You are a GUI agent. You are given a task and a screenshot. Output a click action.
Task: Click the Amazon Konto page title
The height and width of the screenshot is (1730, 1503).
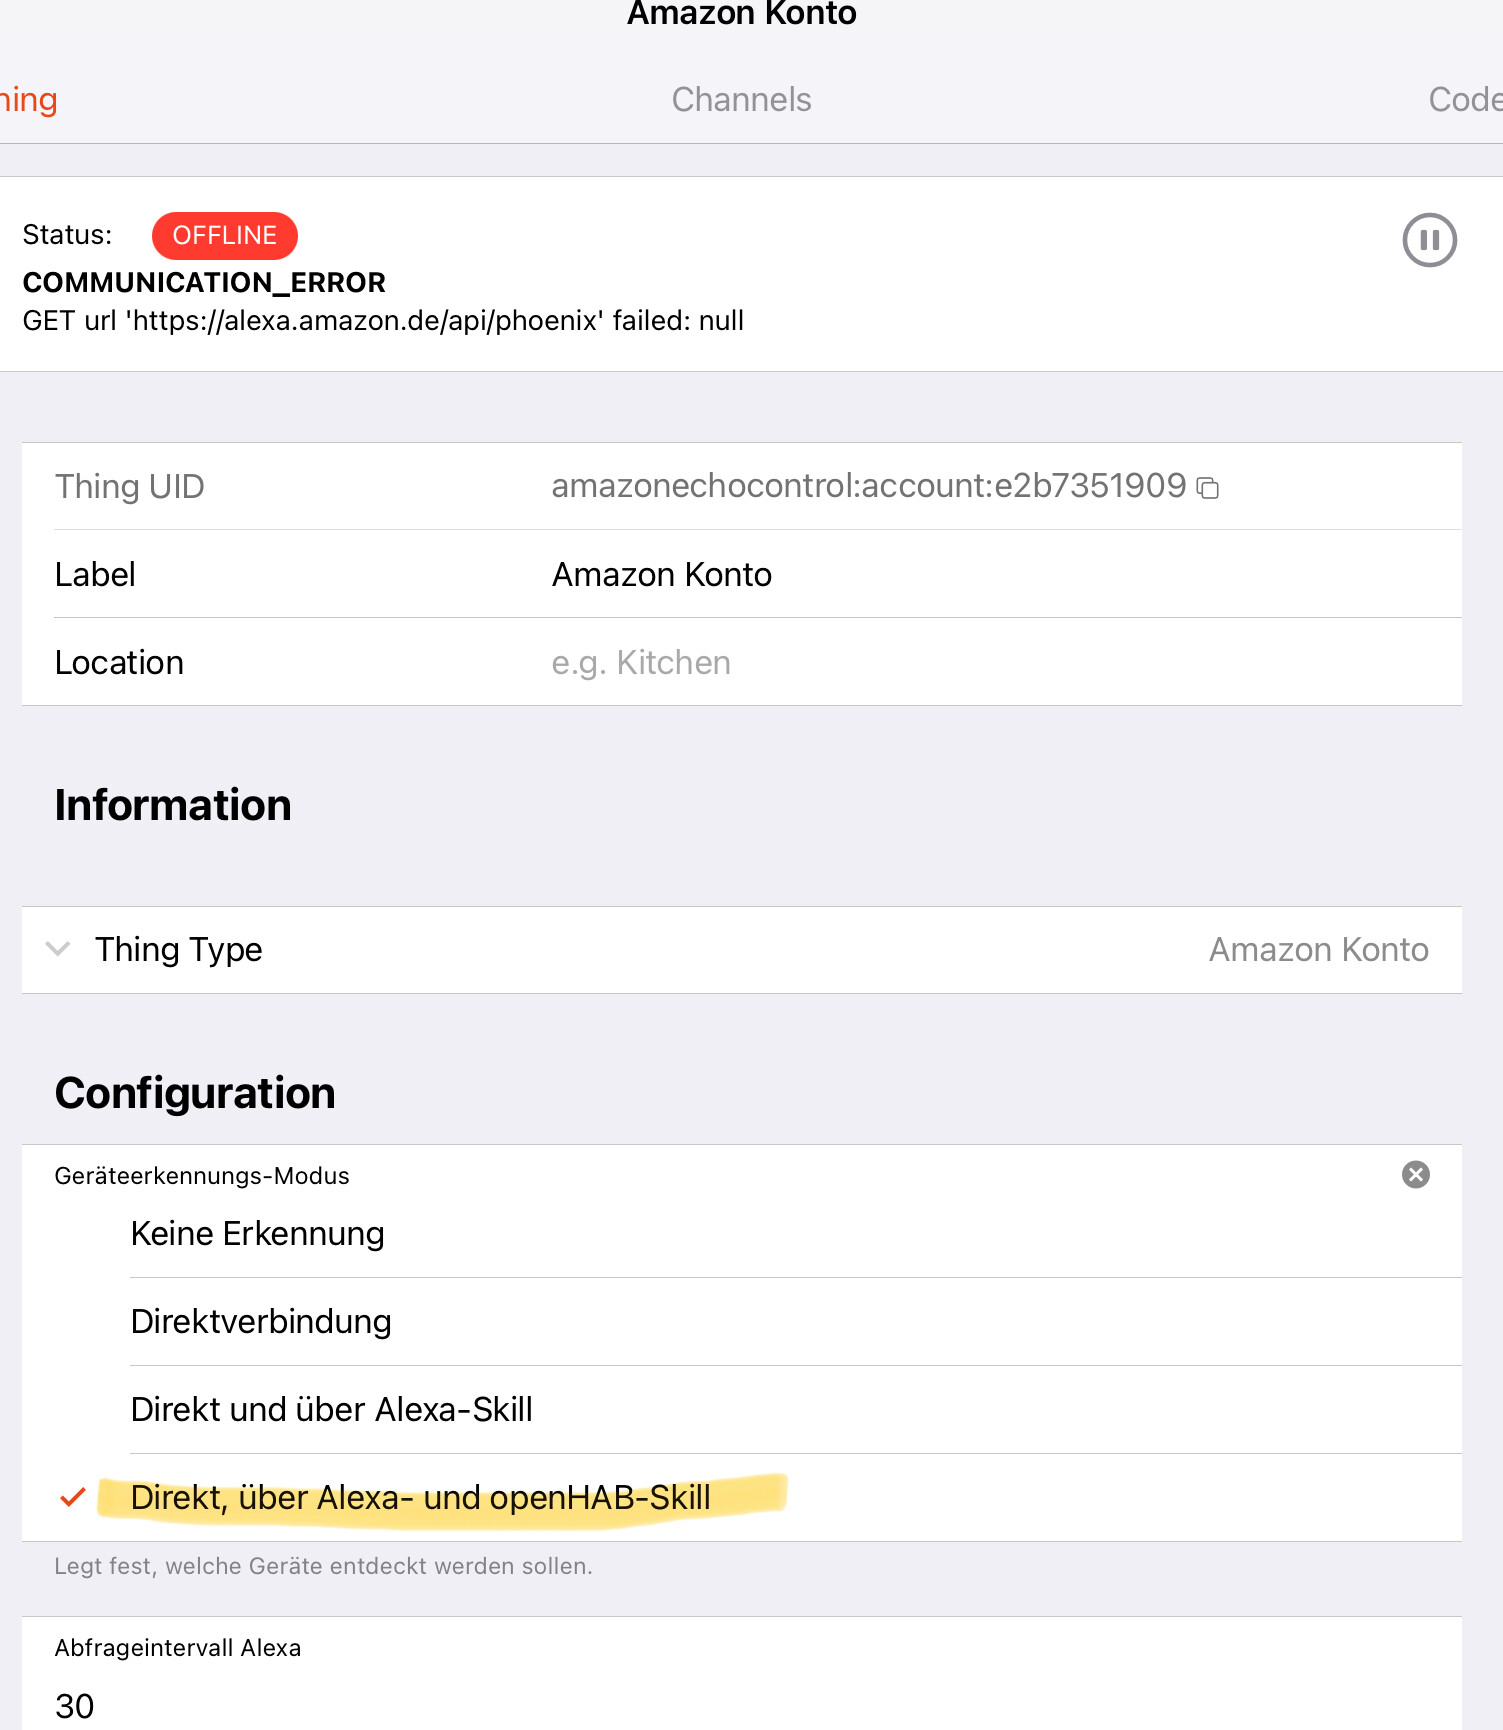coord(741,14)
